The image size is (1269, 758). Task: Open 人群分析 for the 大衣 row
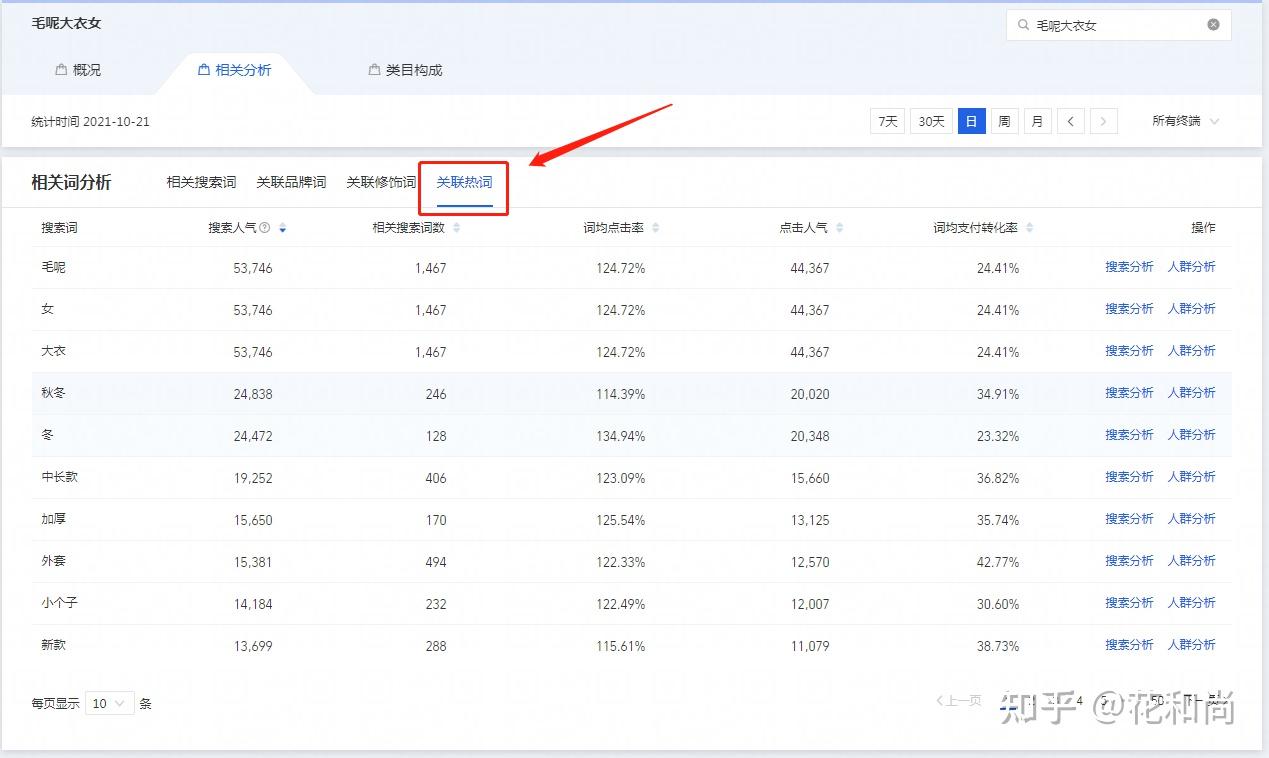click(x=1192, y=351)
